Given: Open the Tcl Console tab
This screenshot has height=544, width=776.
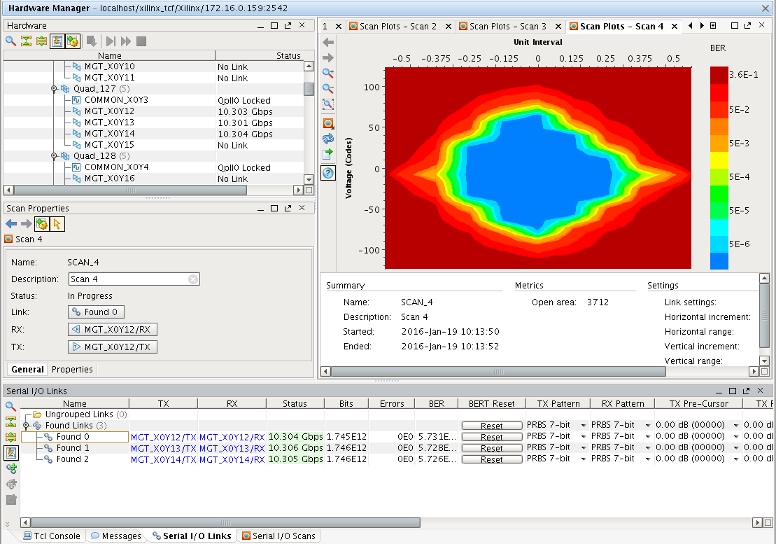Looking at the screenshot, I should (x=52, y=536).
